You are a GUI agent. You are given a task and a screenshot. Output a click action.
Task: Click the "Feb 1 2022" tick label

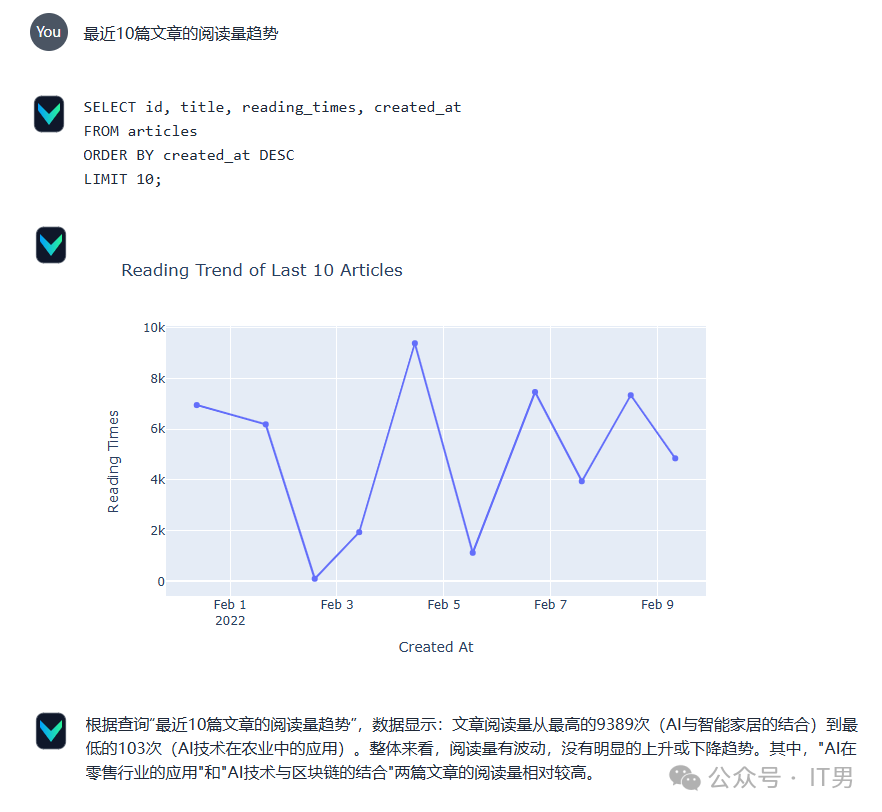[x=231, y=611]
